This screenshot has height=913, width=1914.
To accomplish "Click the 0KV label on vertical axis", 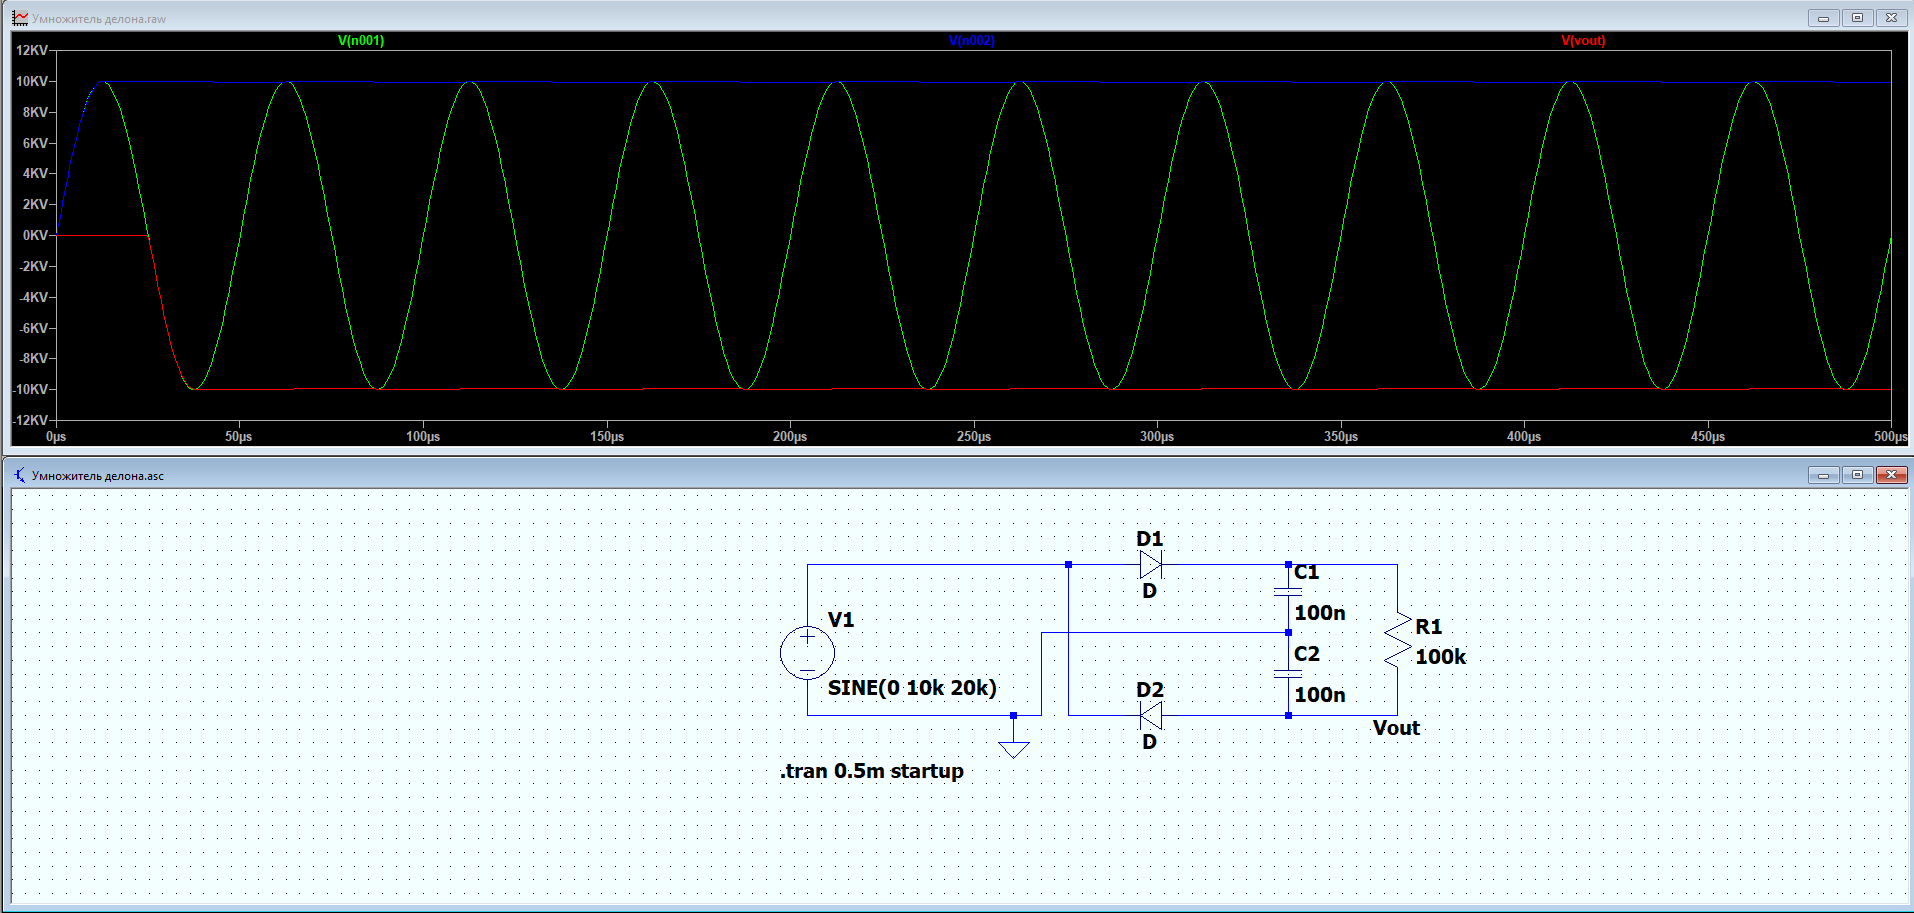I will [35, 235].
